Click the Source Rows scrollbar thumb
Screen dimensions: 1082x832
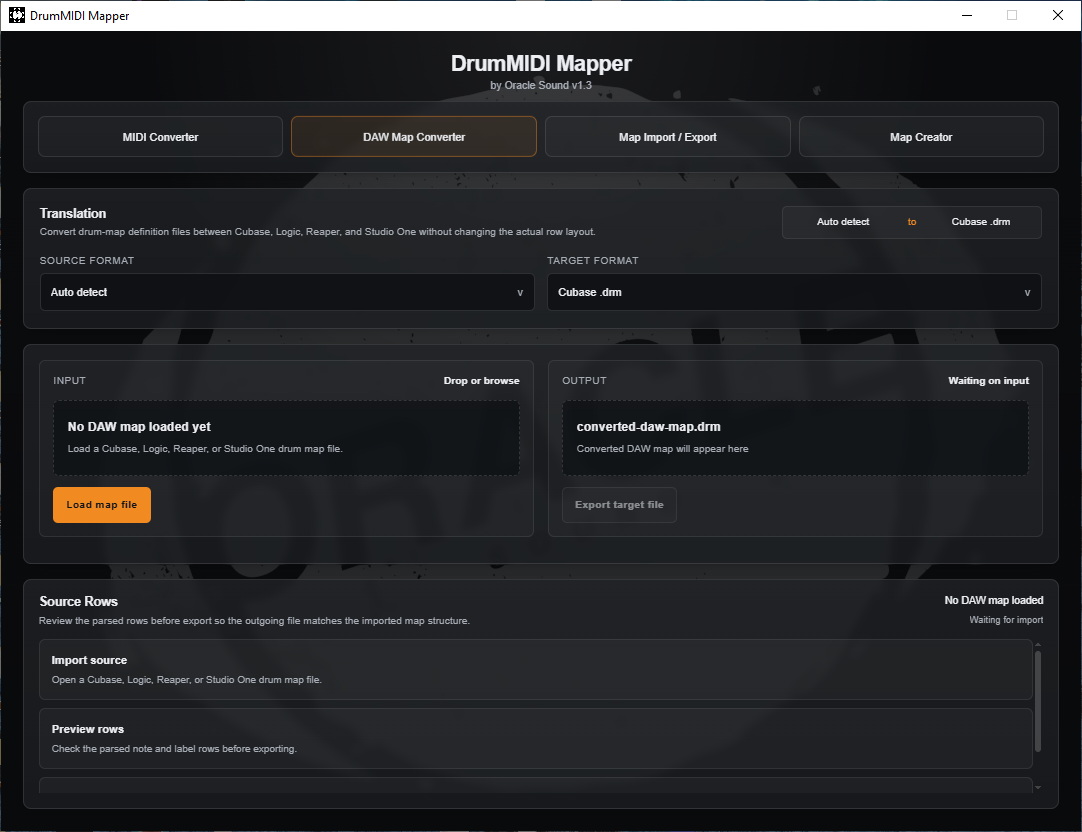1037,700
